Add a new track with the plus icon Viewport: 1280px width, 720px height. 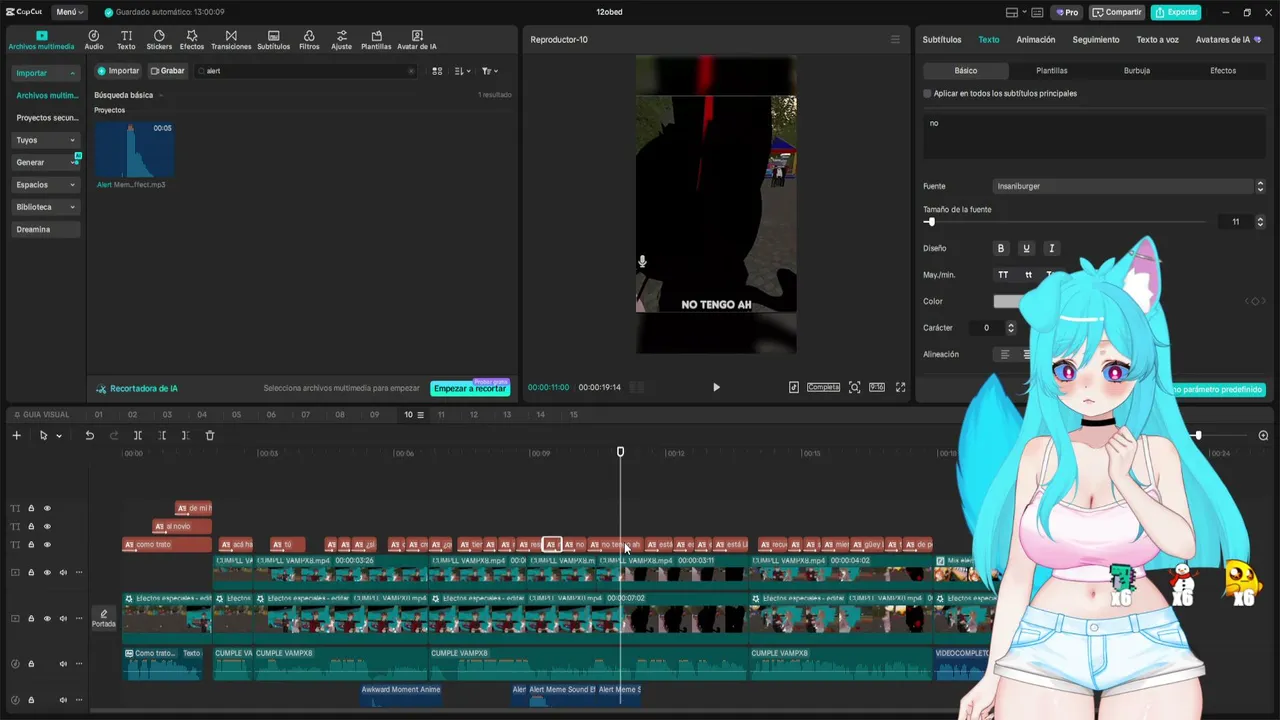[x=16, y=435]
